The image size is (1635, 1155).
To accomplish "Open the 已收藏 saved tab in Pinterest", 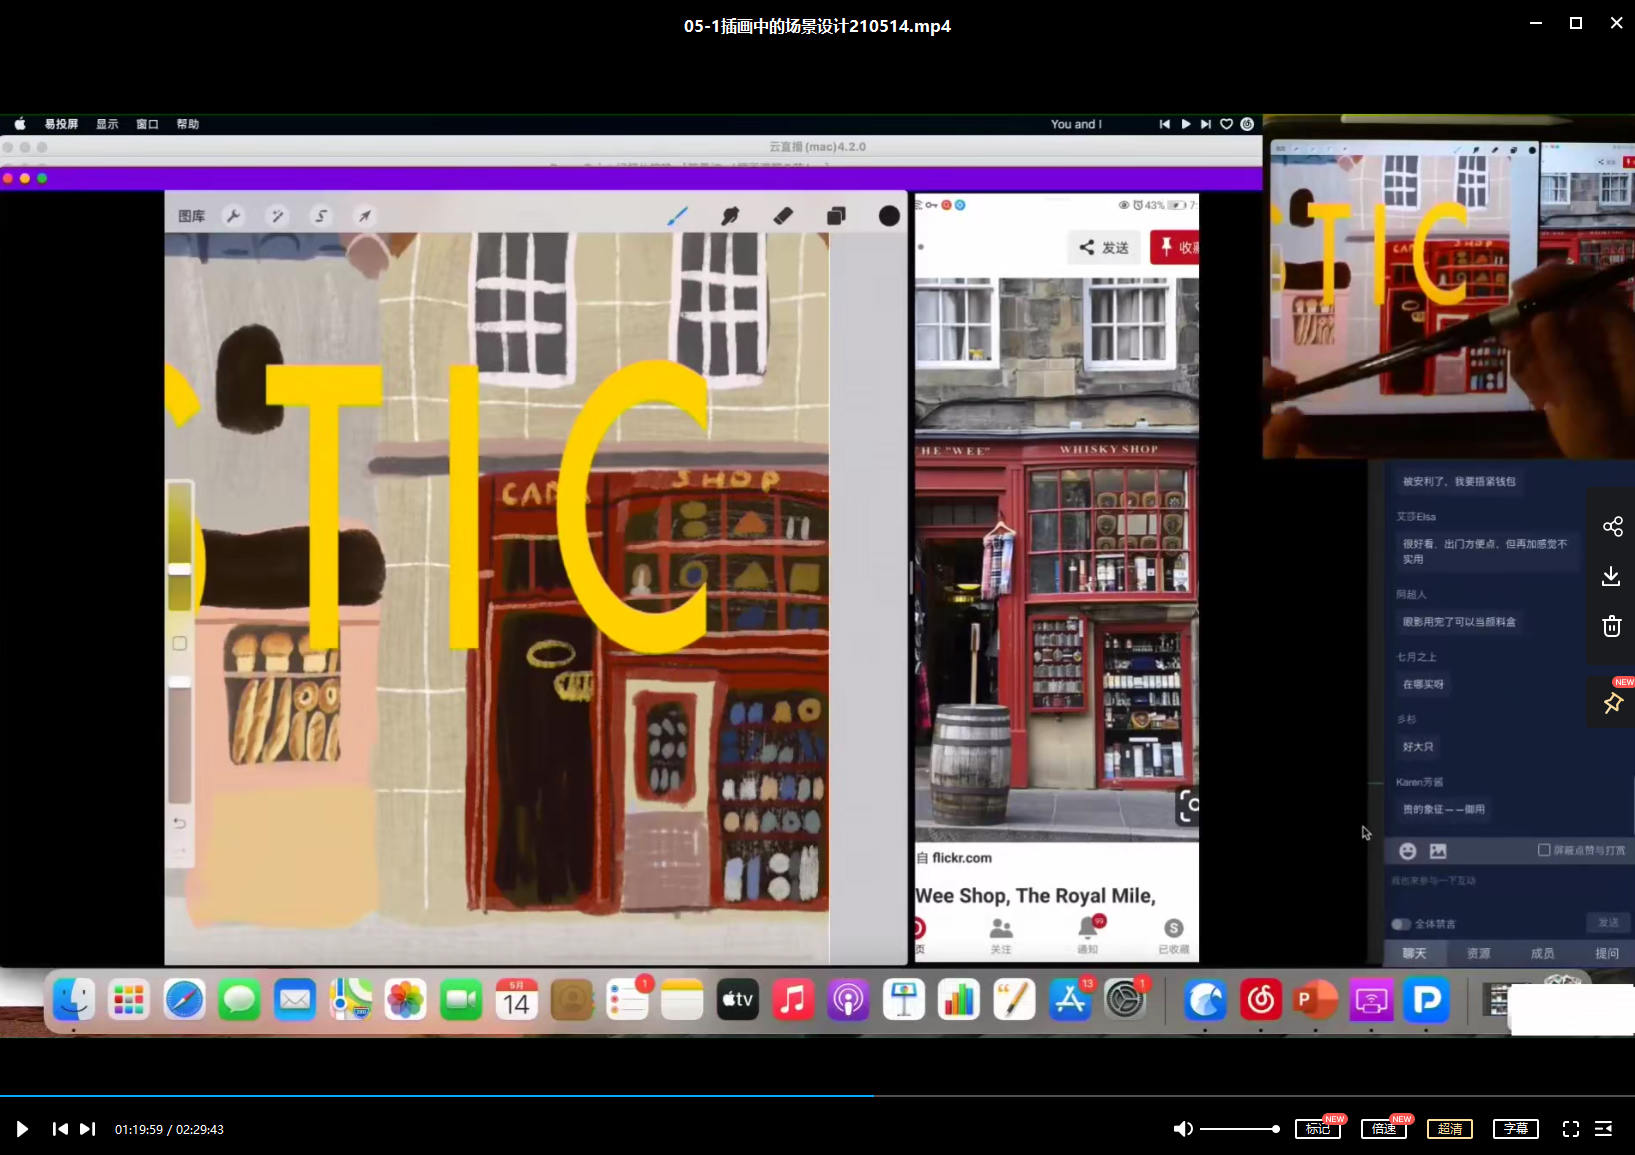I will tap(1174, 936).
